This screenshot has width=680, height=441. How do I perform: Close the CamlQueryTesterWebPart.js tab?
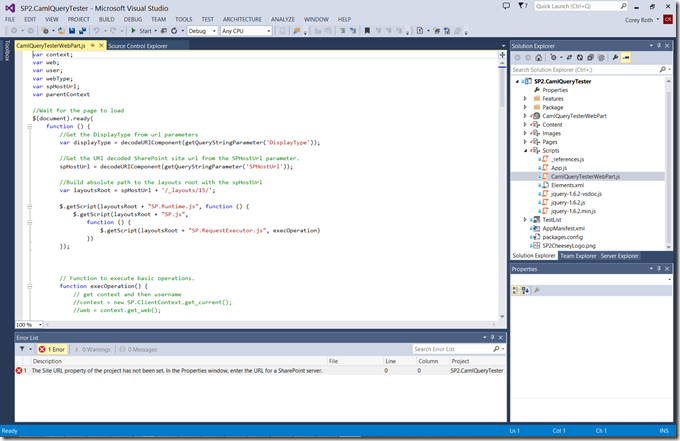[101, 46]
